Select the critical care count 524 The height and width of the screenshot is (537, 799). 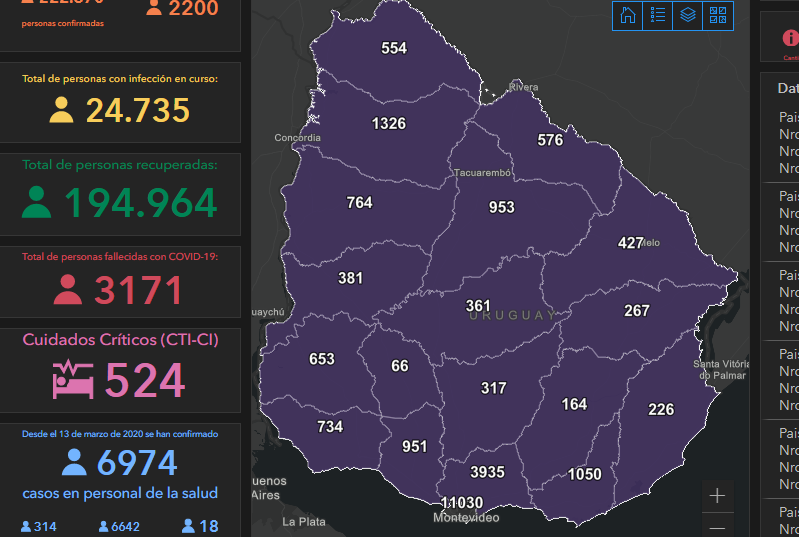coord(145,380)
